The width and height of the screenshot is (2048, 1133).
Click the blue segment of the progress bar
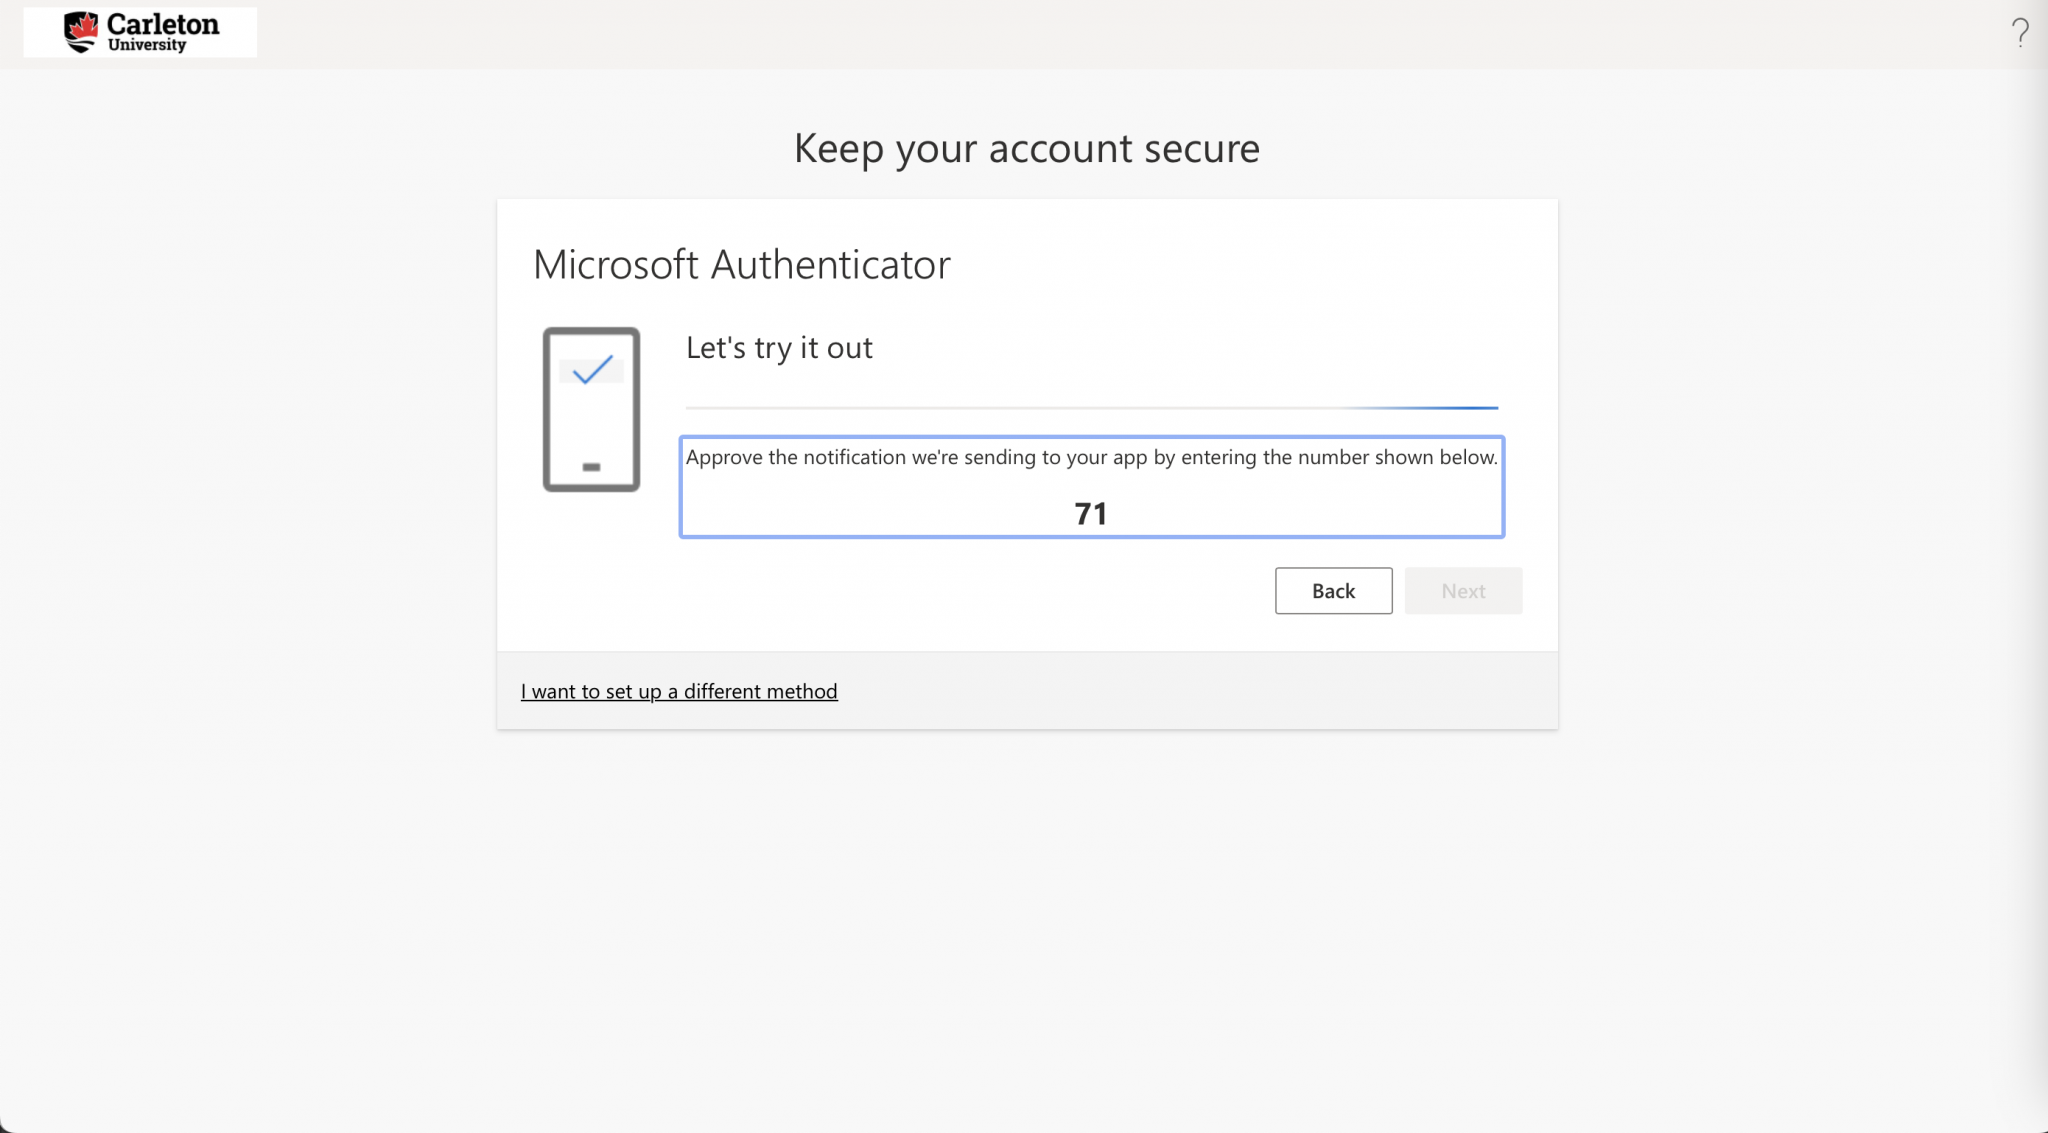tap(1440, 408)
